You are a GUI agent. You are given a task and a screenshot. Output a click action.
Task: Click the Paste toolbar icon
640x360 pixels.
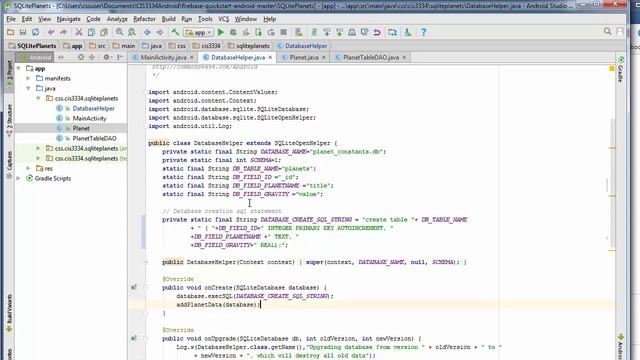(104, 32)
